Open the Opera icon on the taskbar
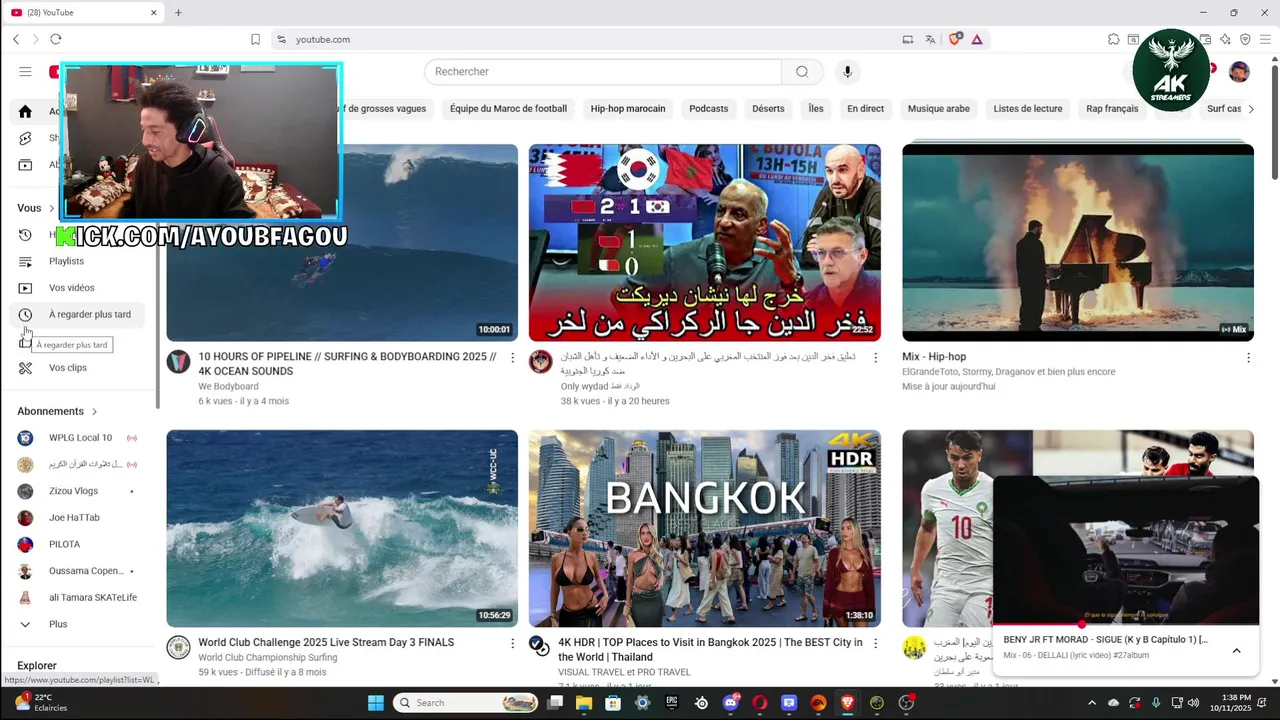The width and height of the screenshot is (1280, 720). (x=760, y=703)
